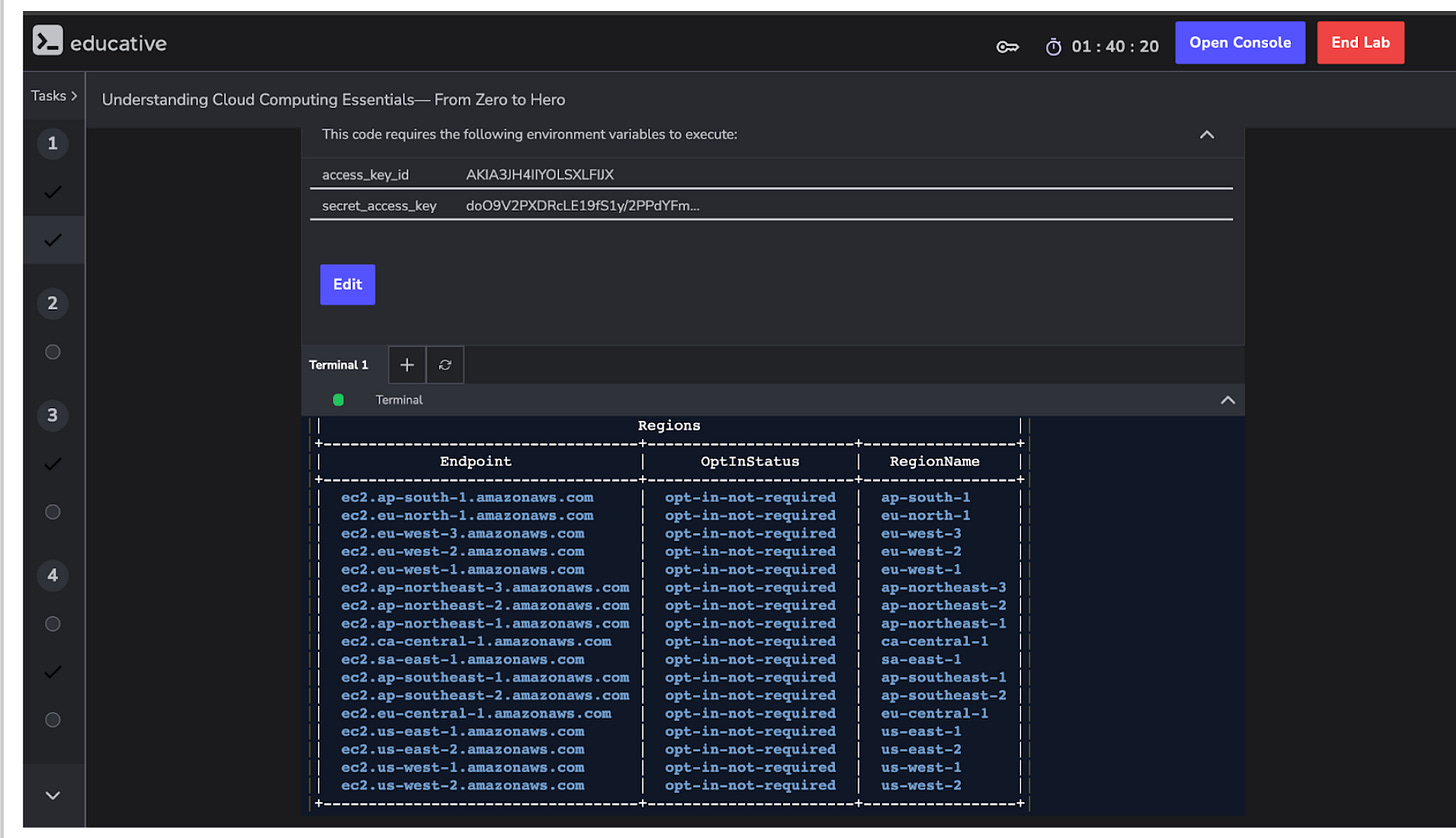Viewport: 1456px width, 838px height.
Task: Click the Endpoint column header
Action: pos(475,462)
